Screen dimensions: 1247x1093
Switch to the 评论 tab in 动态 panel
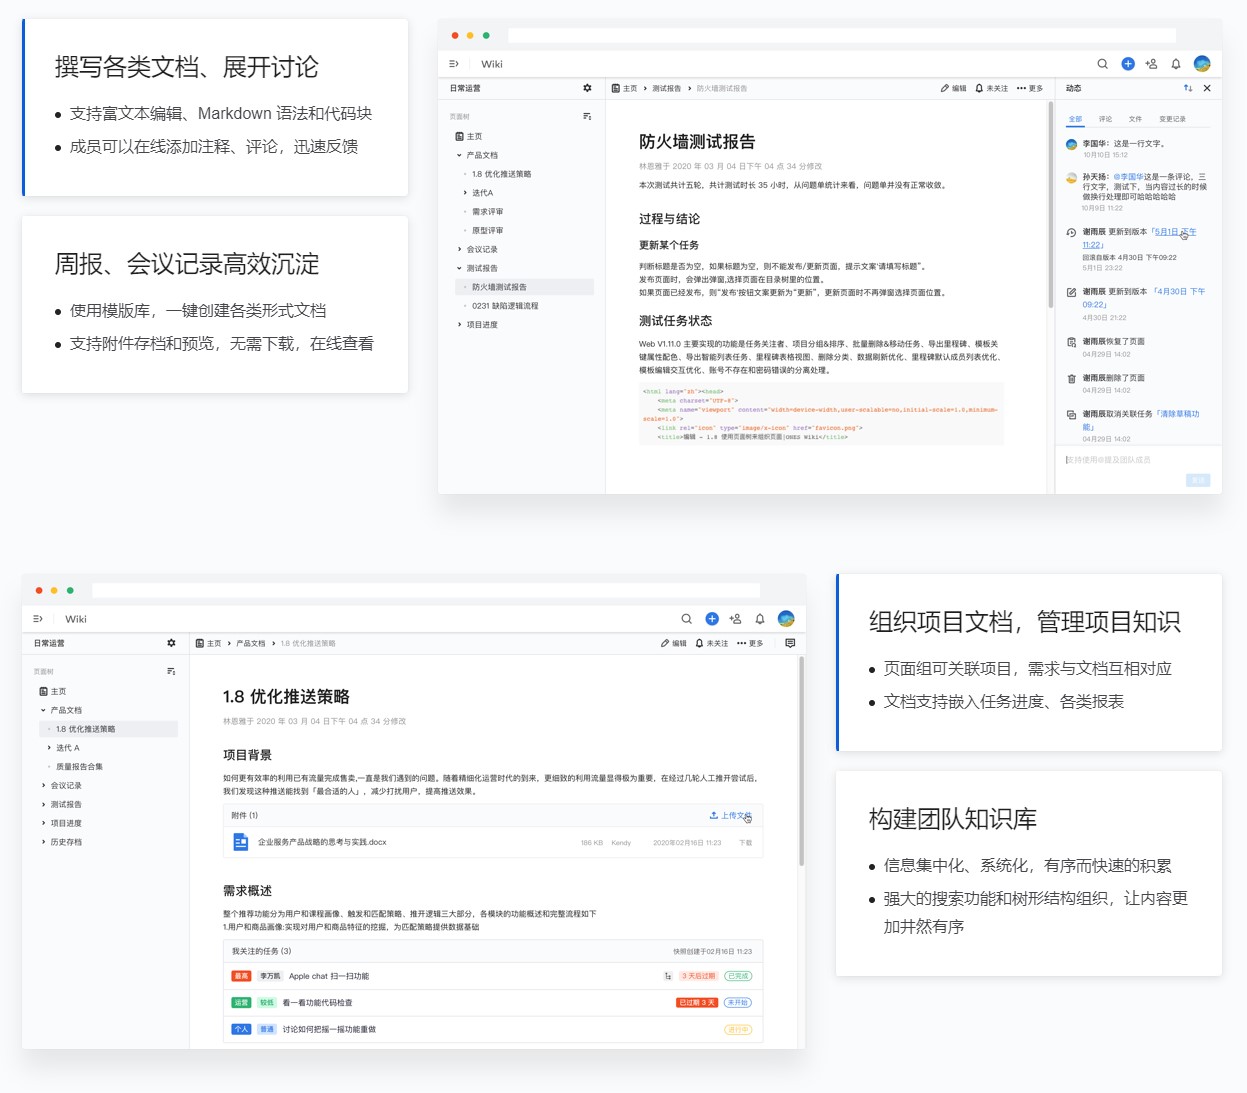tap(1105, 119)
